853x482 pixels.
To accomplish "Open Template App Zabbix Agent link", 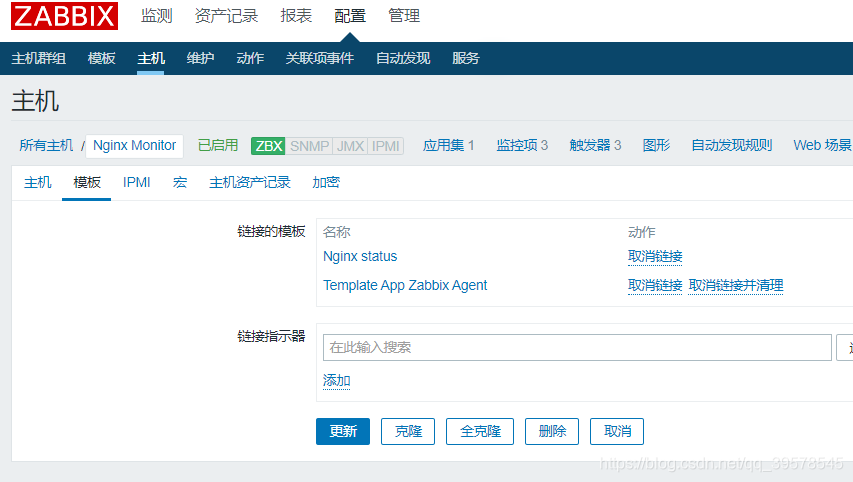I will pyautogui.click(x=405, y=285).
